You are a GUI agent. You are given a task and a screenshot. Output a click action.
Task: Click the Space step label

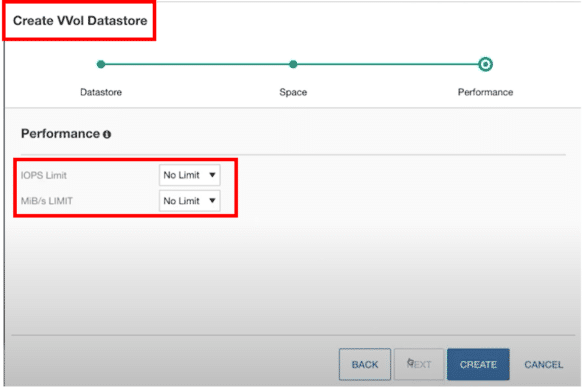(293, 92)
